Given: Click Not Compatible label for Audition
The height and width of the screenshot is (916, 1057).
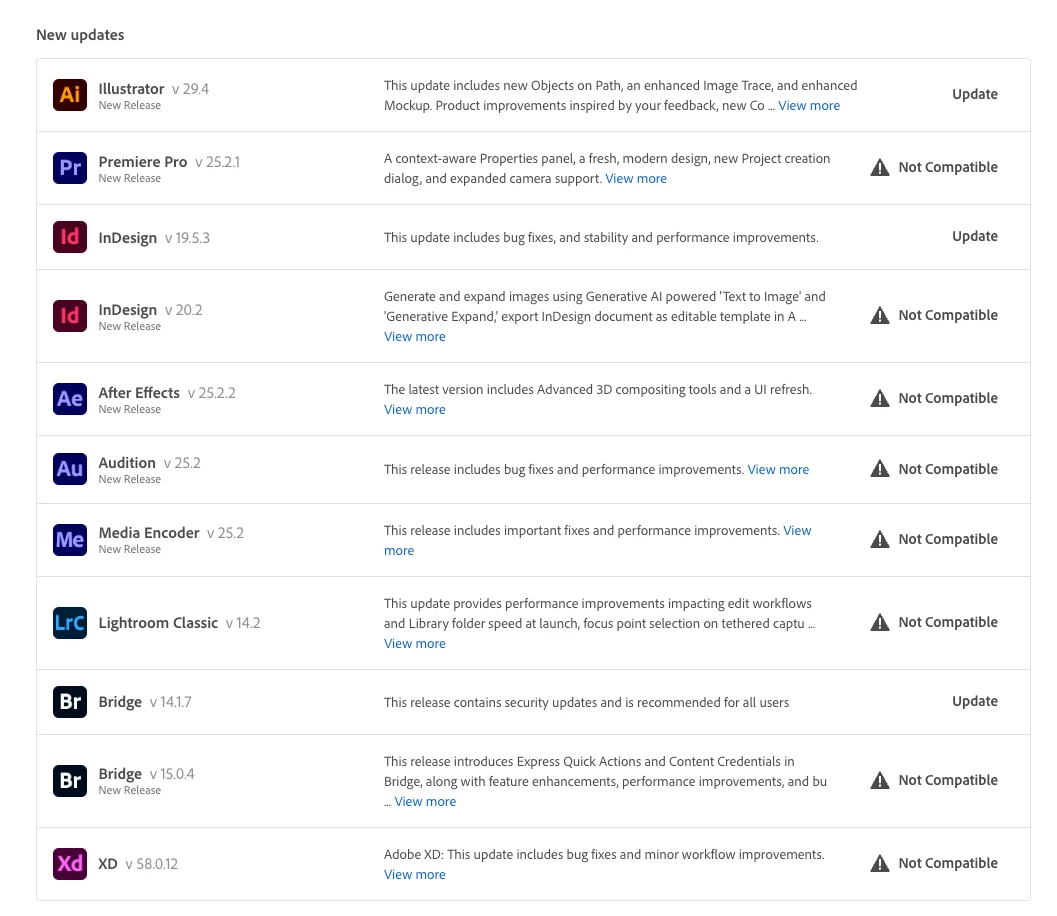Looking at the screenshot, I should coord(948,469).
